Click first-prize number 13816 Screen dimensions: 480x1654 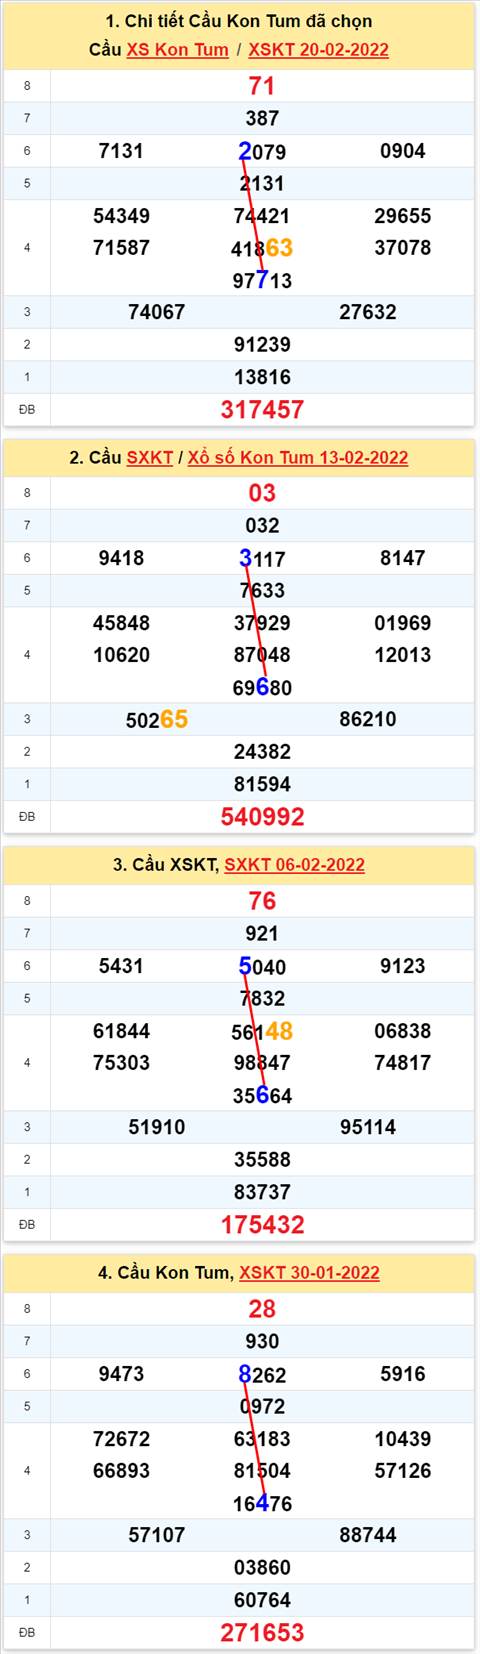(x=262, y=377)
